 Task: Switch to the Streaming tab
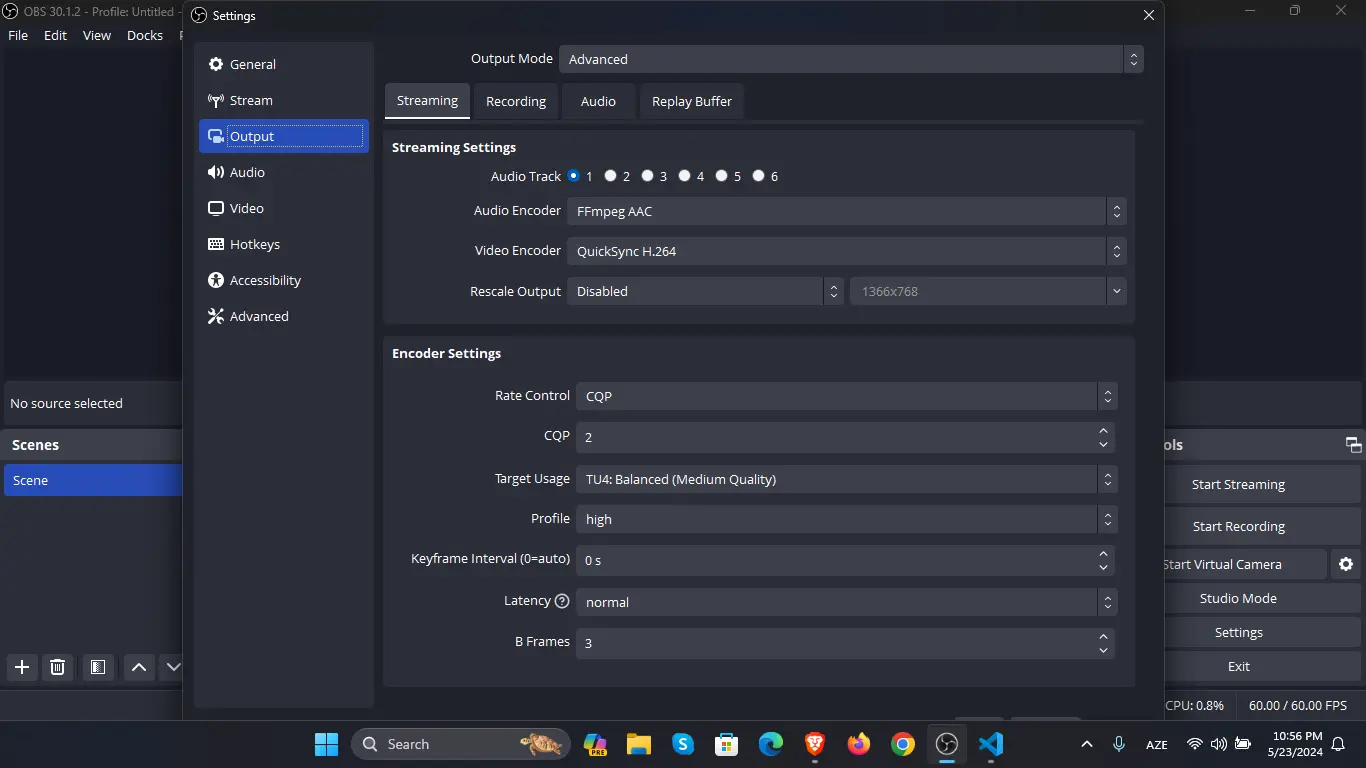click(x=427, y=100)
